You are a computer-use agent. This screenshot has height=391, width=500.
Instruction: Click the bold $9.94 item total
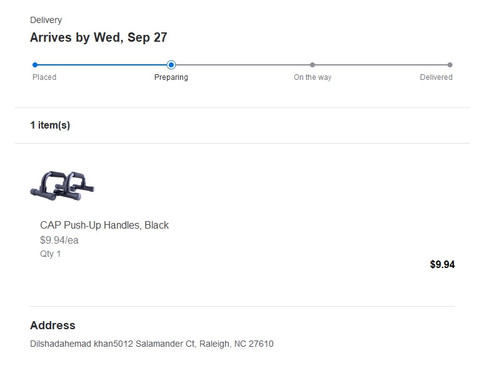(x=442, y=264)
